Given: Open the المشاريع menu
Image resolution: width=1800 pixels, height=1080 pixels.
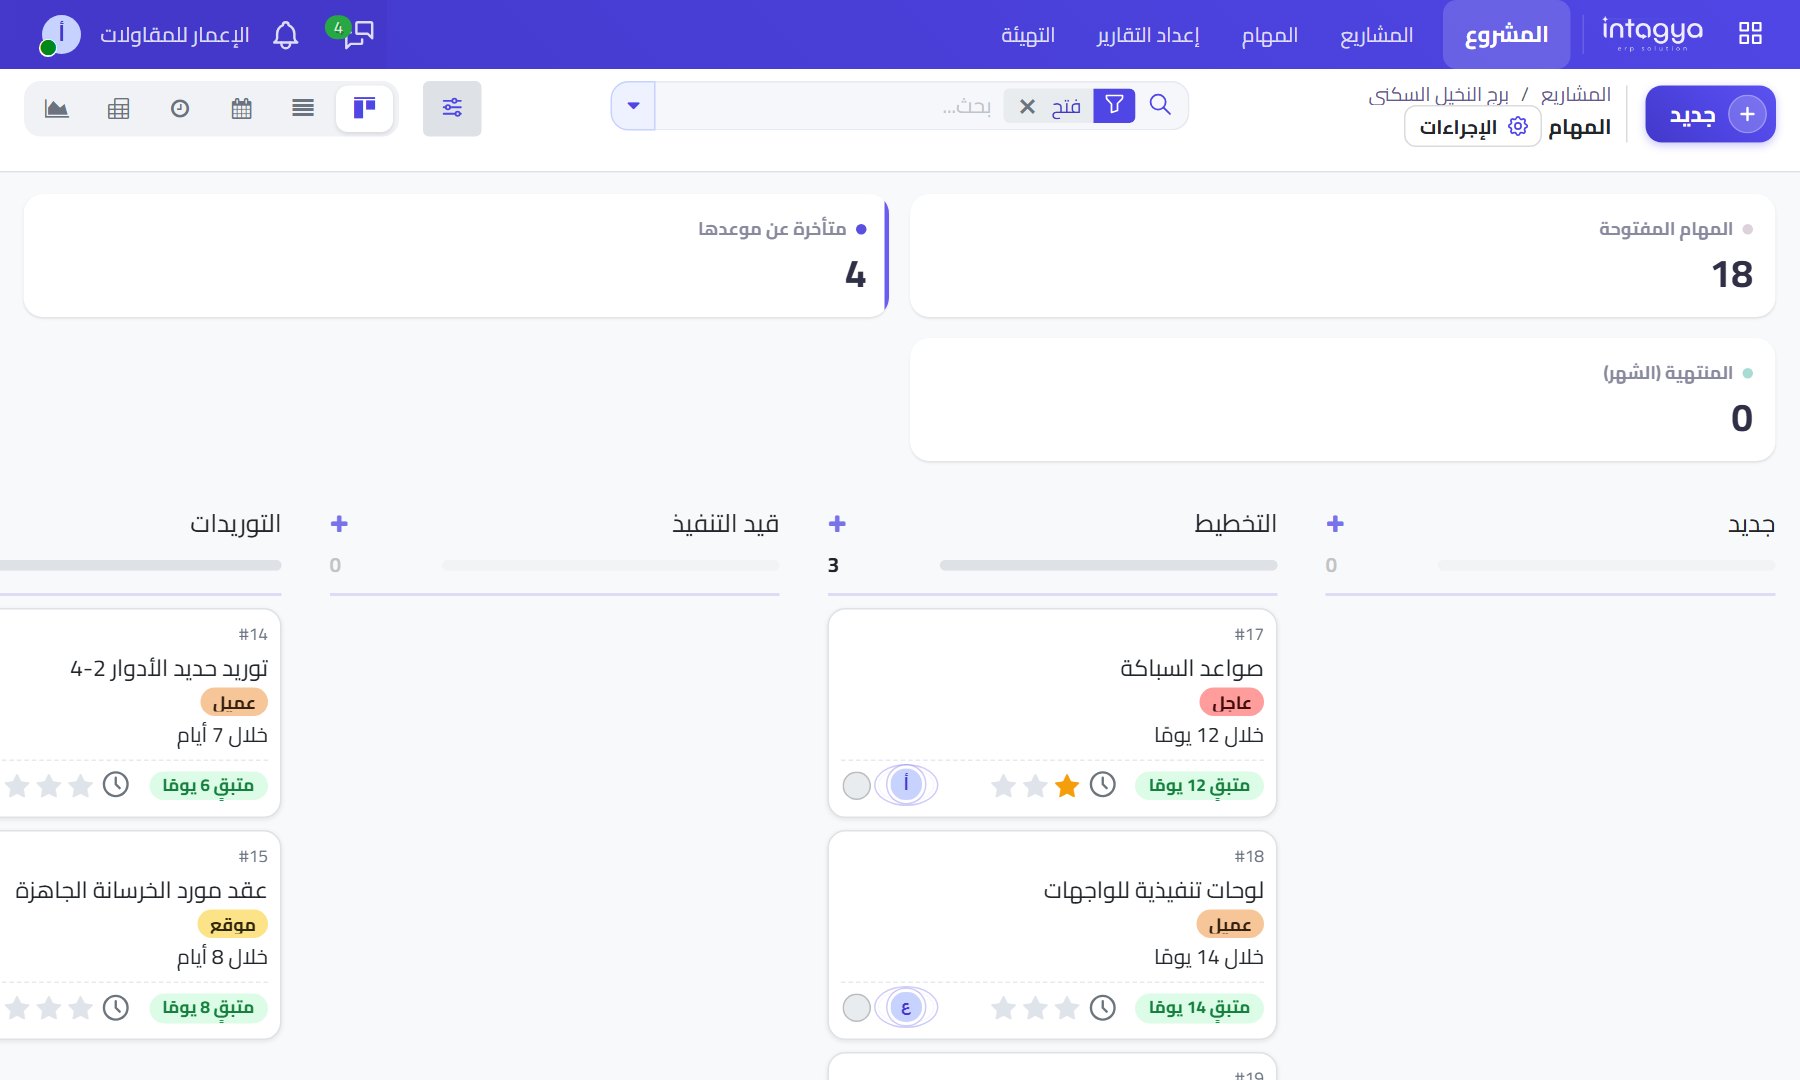Looking at the screenshot, I should pyautogui.click(x=1377, y=35).
